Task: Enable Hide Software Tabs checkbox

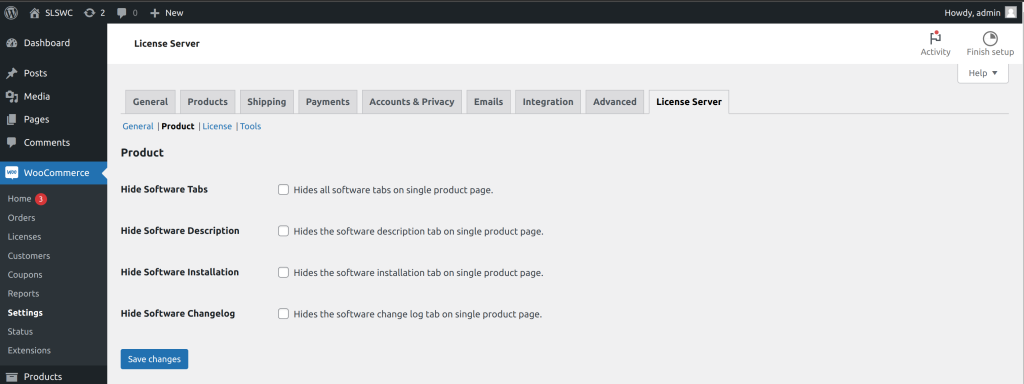Action: (283, 189)
